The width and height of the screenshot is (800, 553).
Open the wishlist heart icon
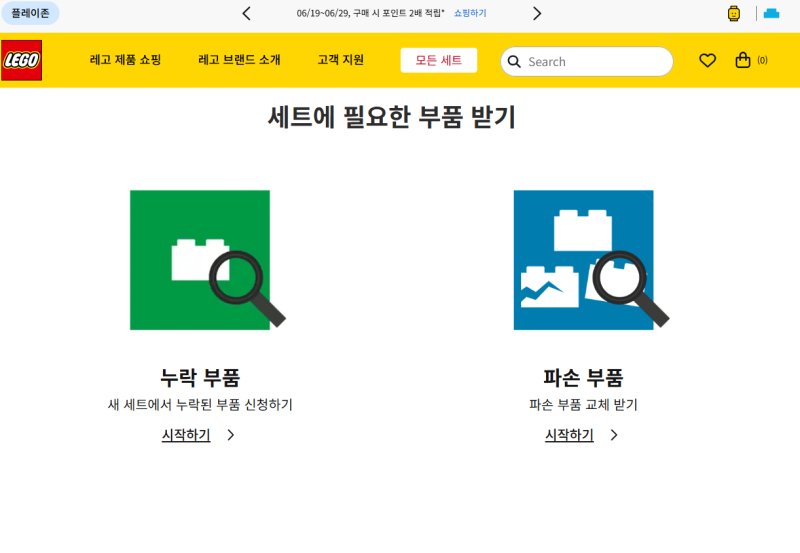[x=707, y=61]
